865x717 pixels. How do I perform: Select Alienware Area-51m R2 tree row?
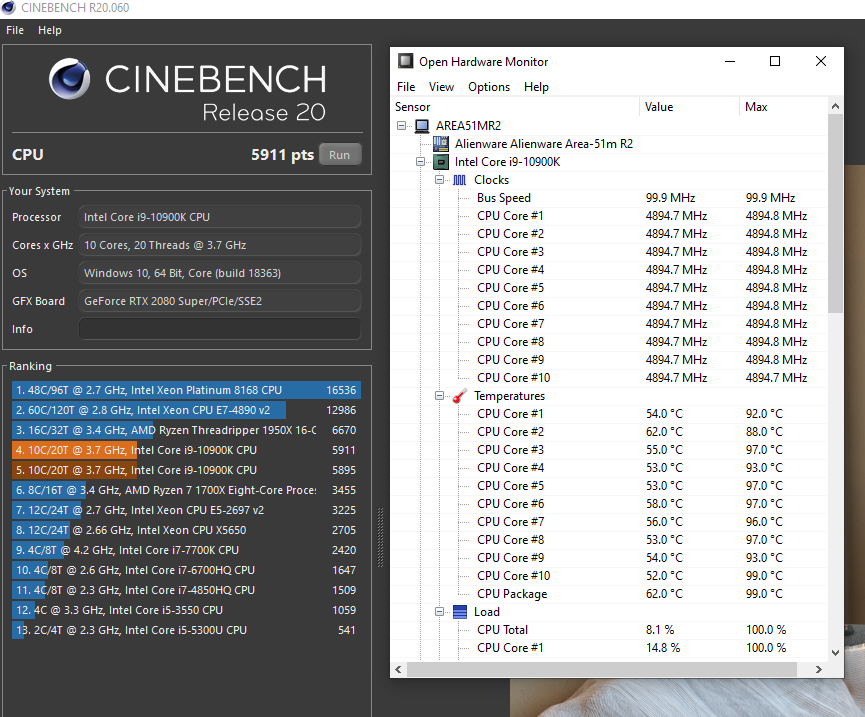coord(610,144)
